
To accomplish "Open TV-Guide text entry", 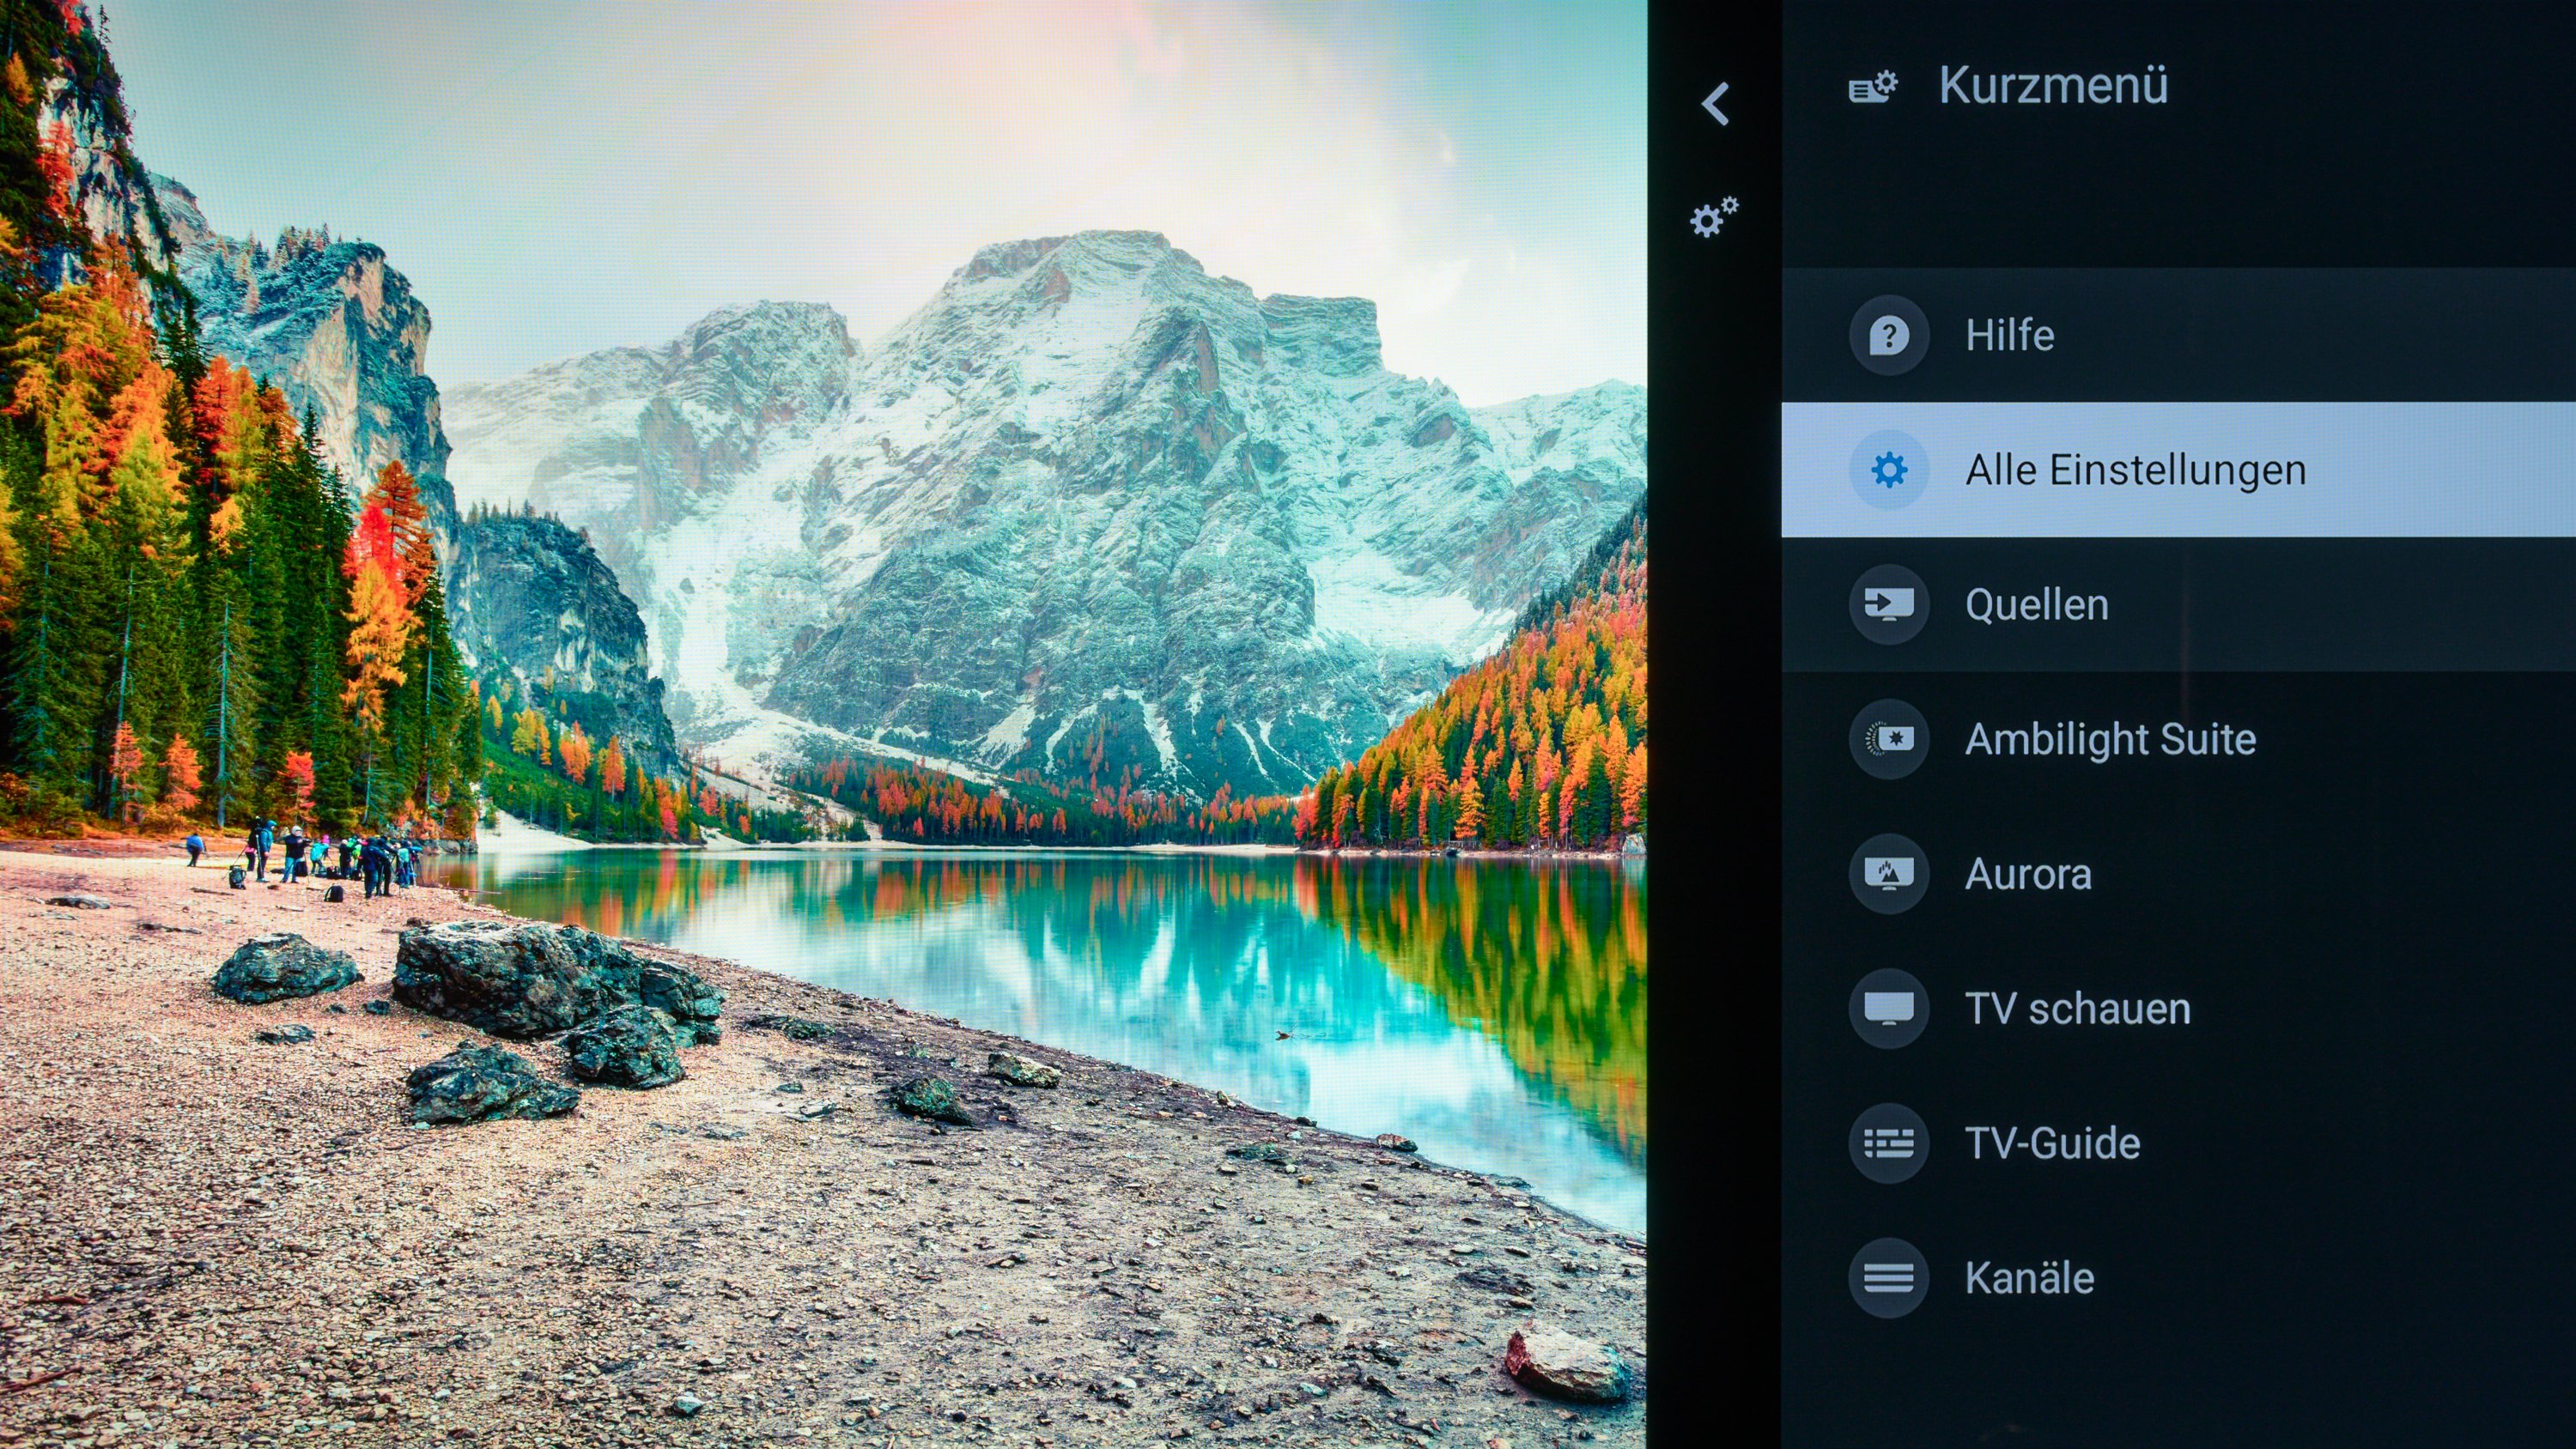I will tap(2052, 1143).
